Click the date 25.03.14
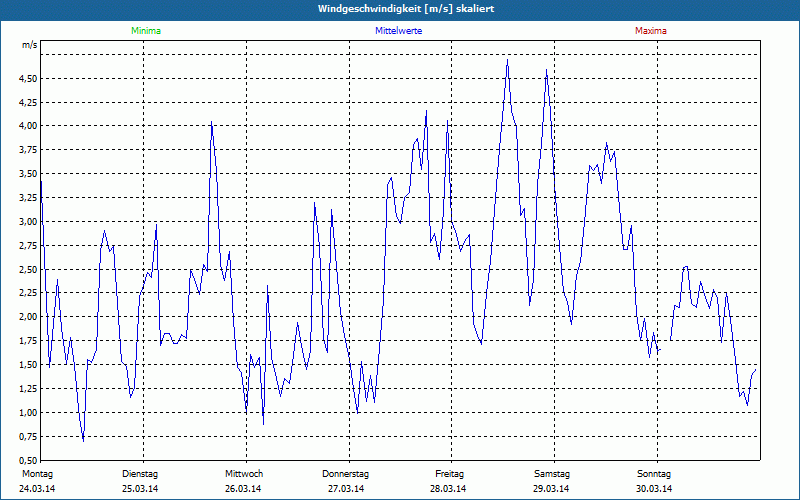The height and width of the screenshot is (500, 800). pyautogui.click(x=140, y=489)
